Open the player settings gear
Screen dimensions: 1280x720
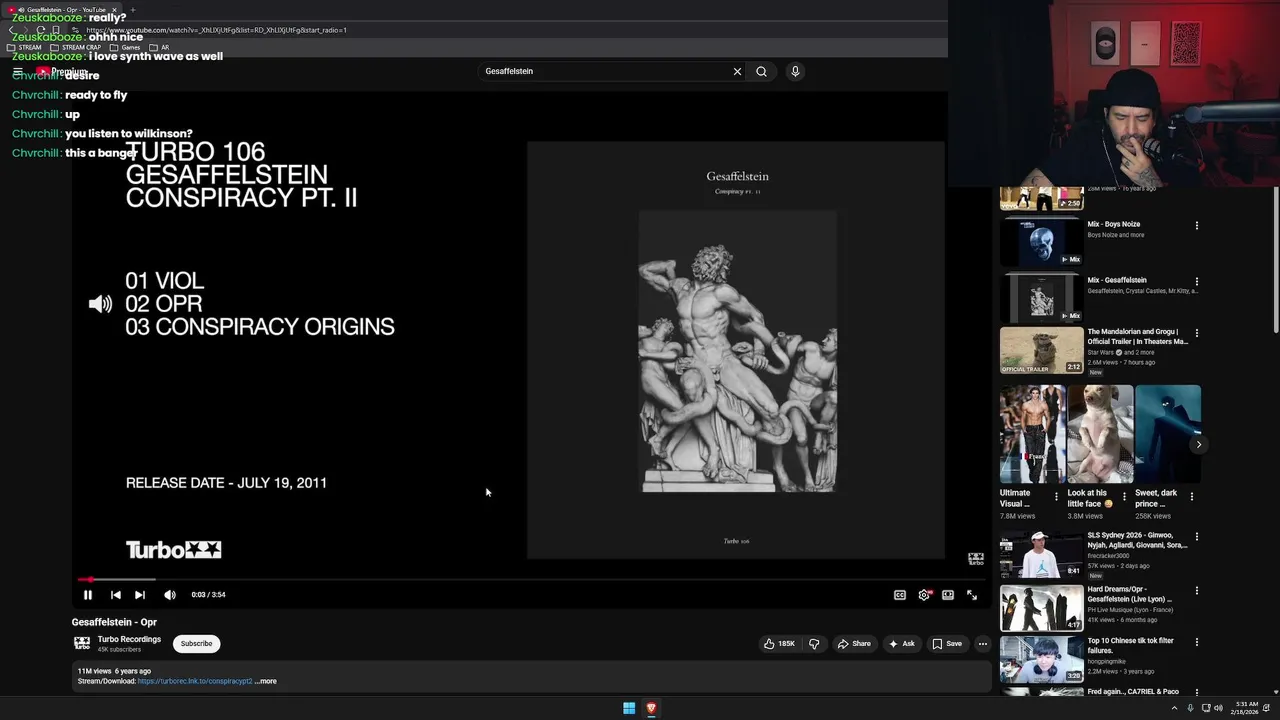(x=924, y=595)
